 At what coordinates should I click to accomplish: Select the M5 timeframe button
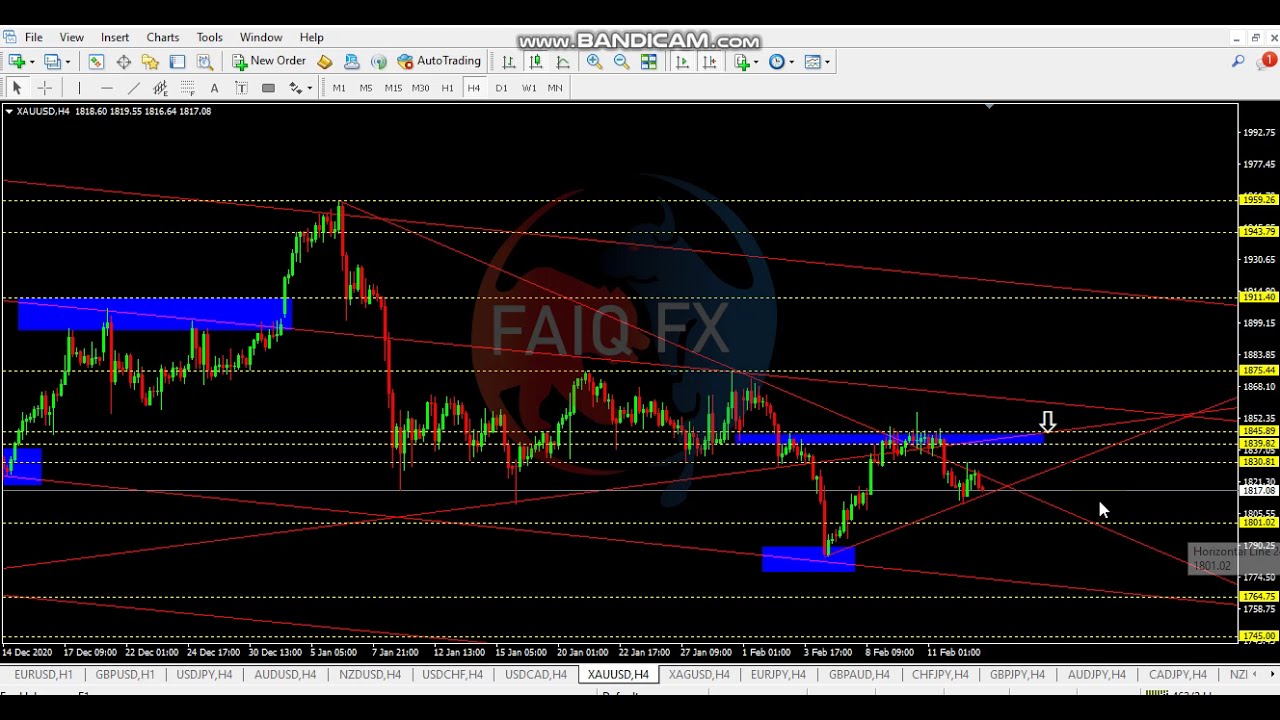tap(366, 88)
